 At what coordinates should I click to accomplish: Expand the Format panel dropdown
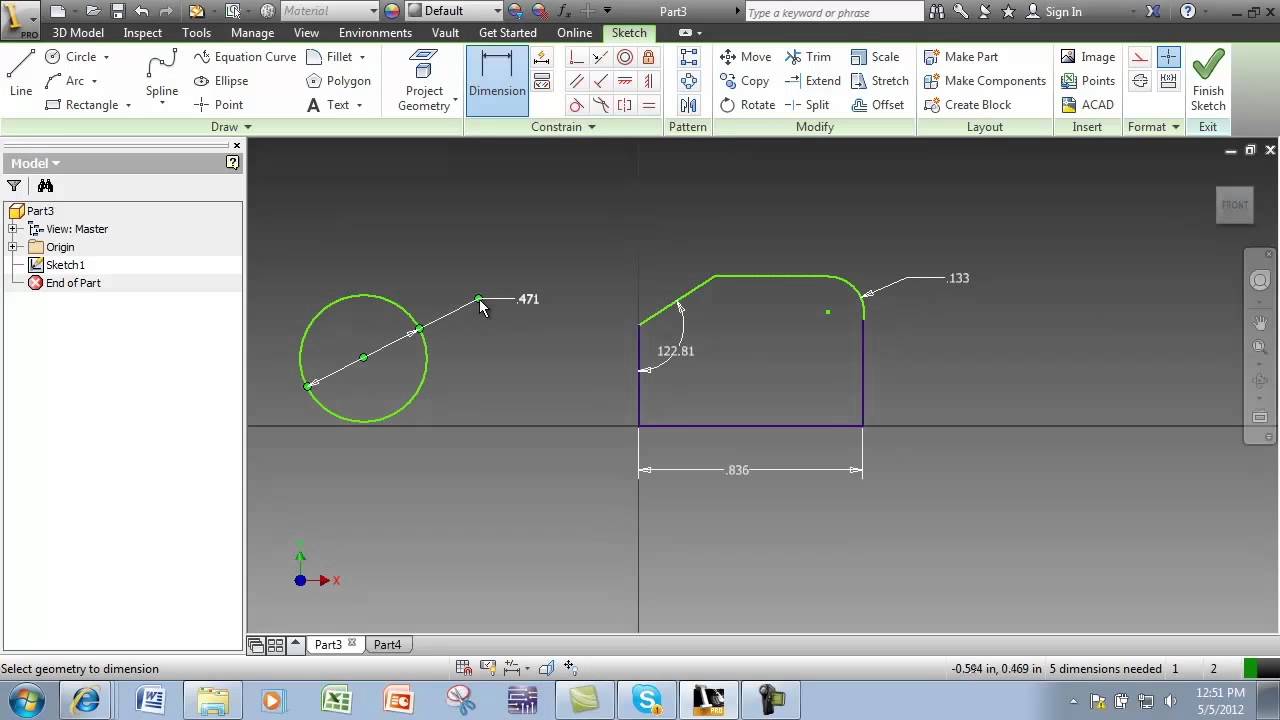pos(1154,127)
